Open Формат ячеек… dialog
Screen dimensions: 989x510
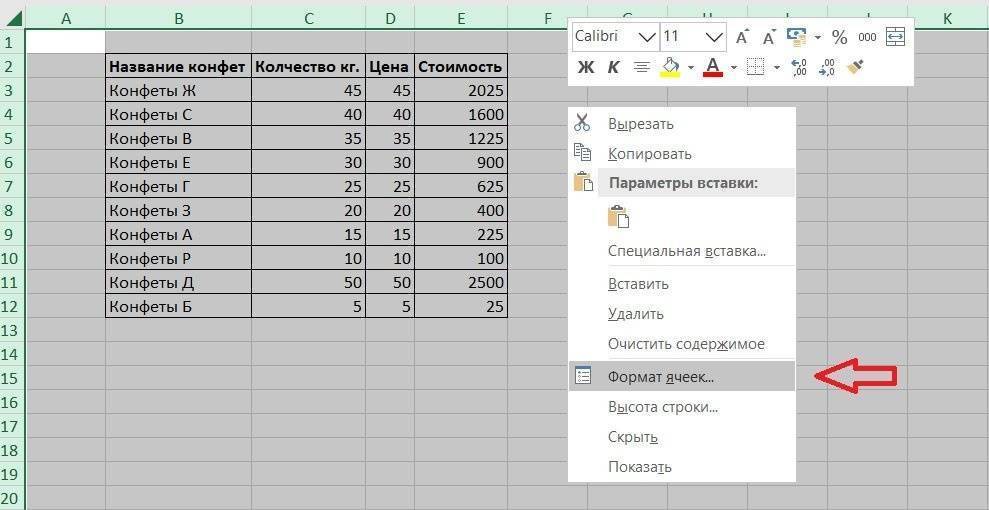(681, 376)
